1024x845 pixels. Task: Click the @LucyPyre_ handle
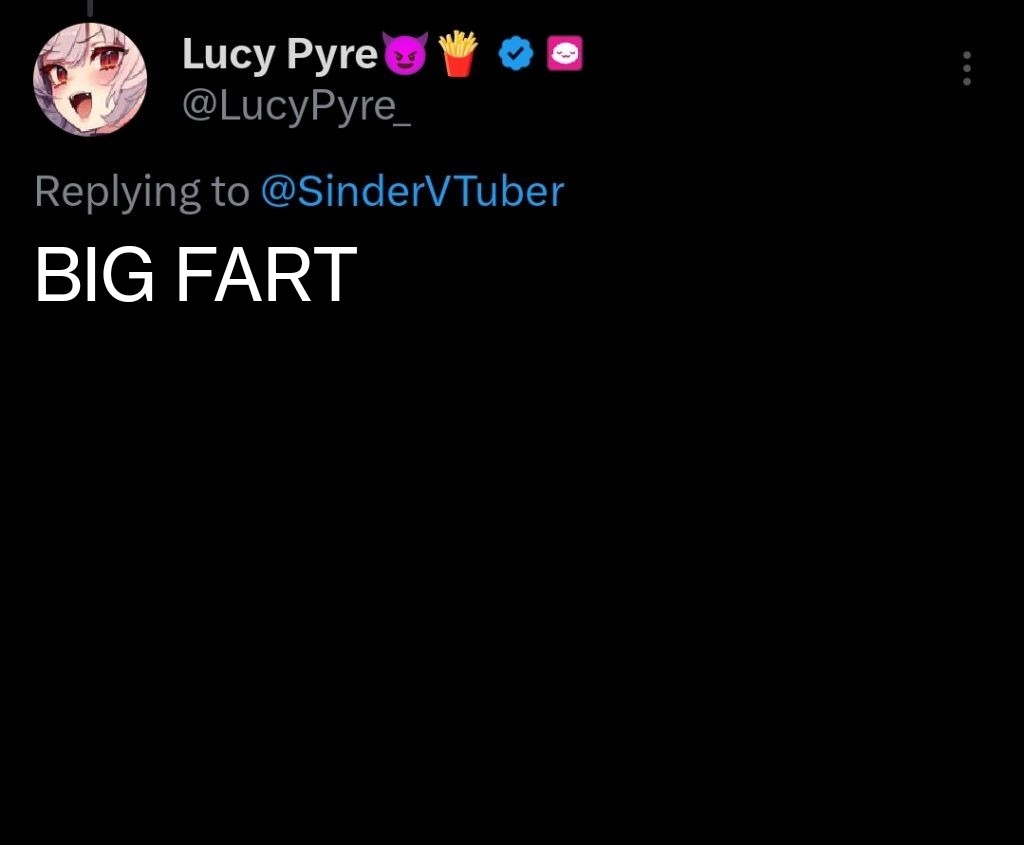point(296,106)
